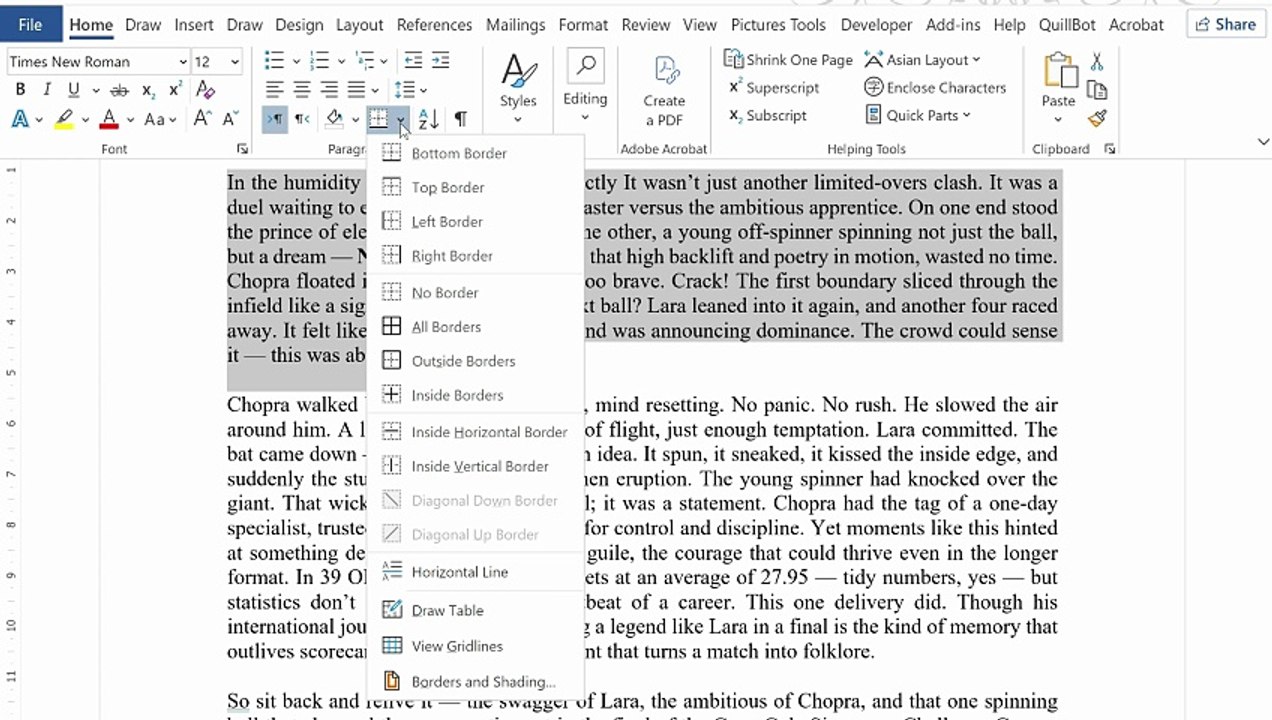
Task: Launch the Clipboard pane launcher
Action: (1109, 149)
